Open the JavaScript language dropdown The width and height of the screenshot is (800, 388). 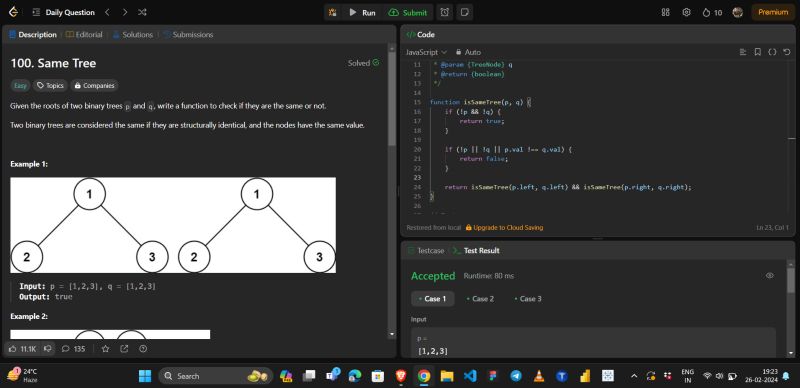click(426, 52)
